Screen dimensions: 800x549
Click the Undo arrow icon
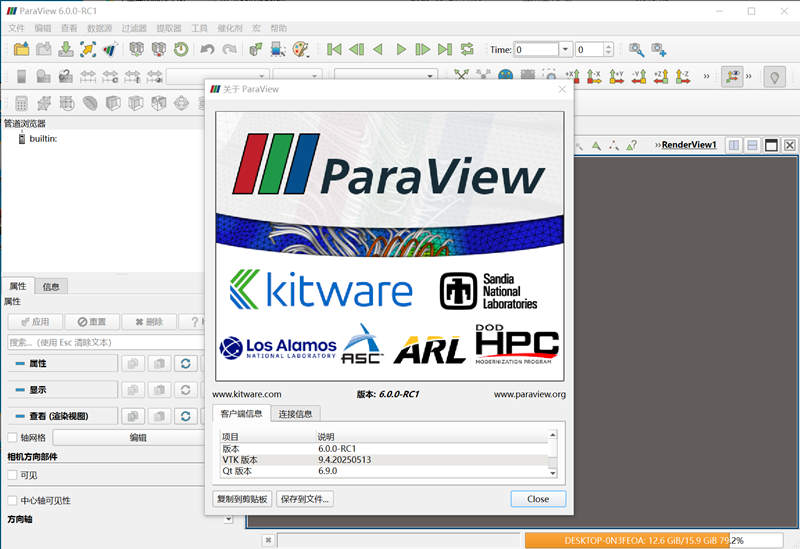coord(207,49)
